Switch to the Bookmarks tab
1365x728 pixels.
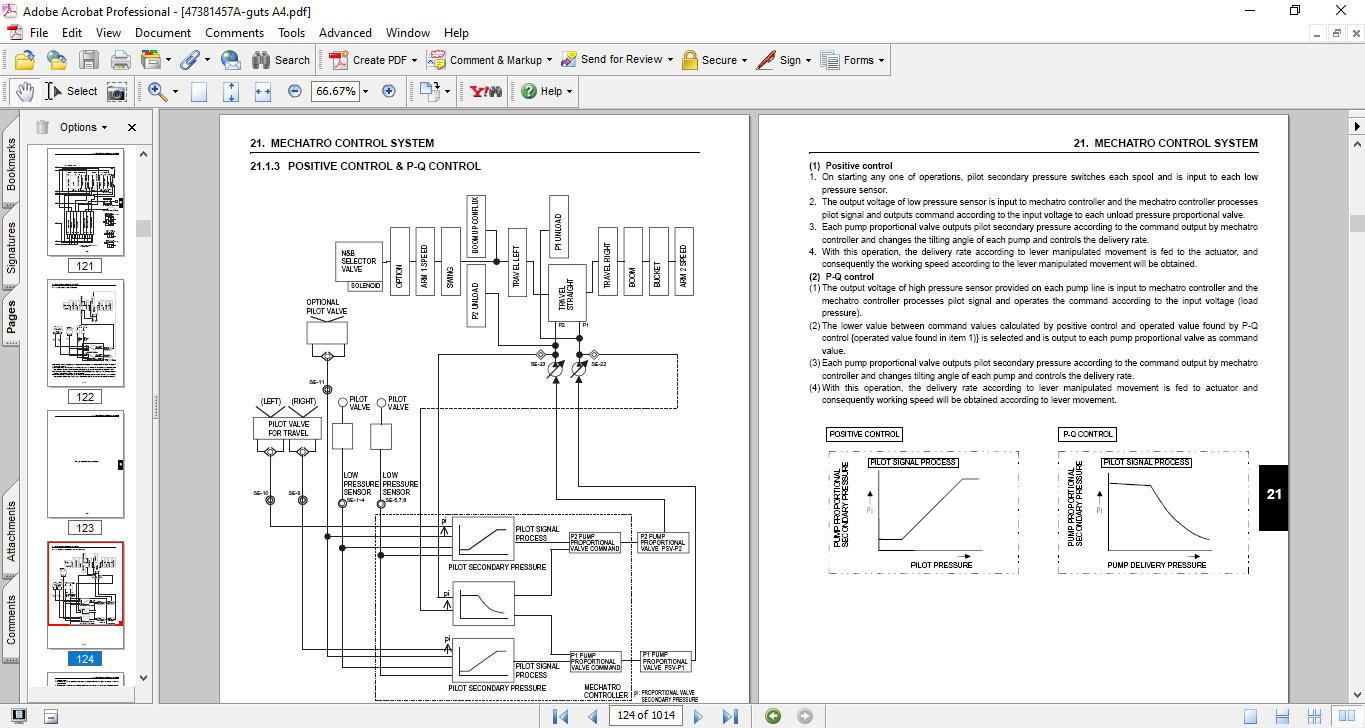(12, 165)
